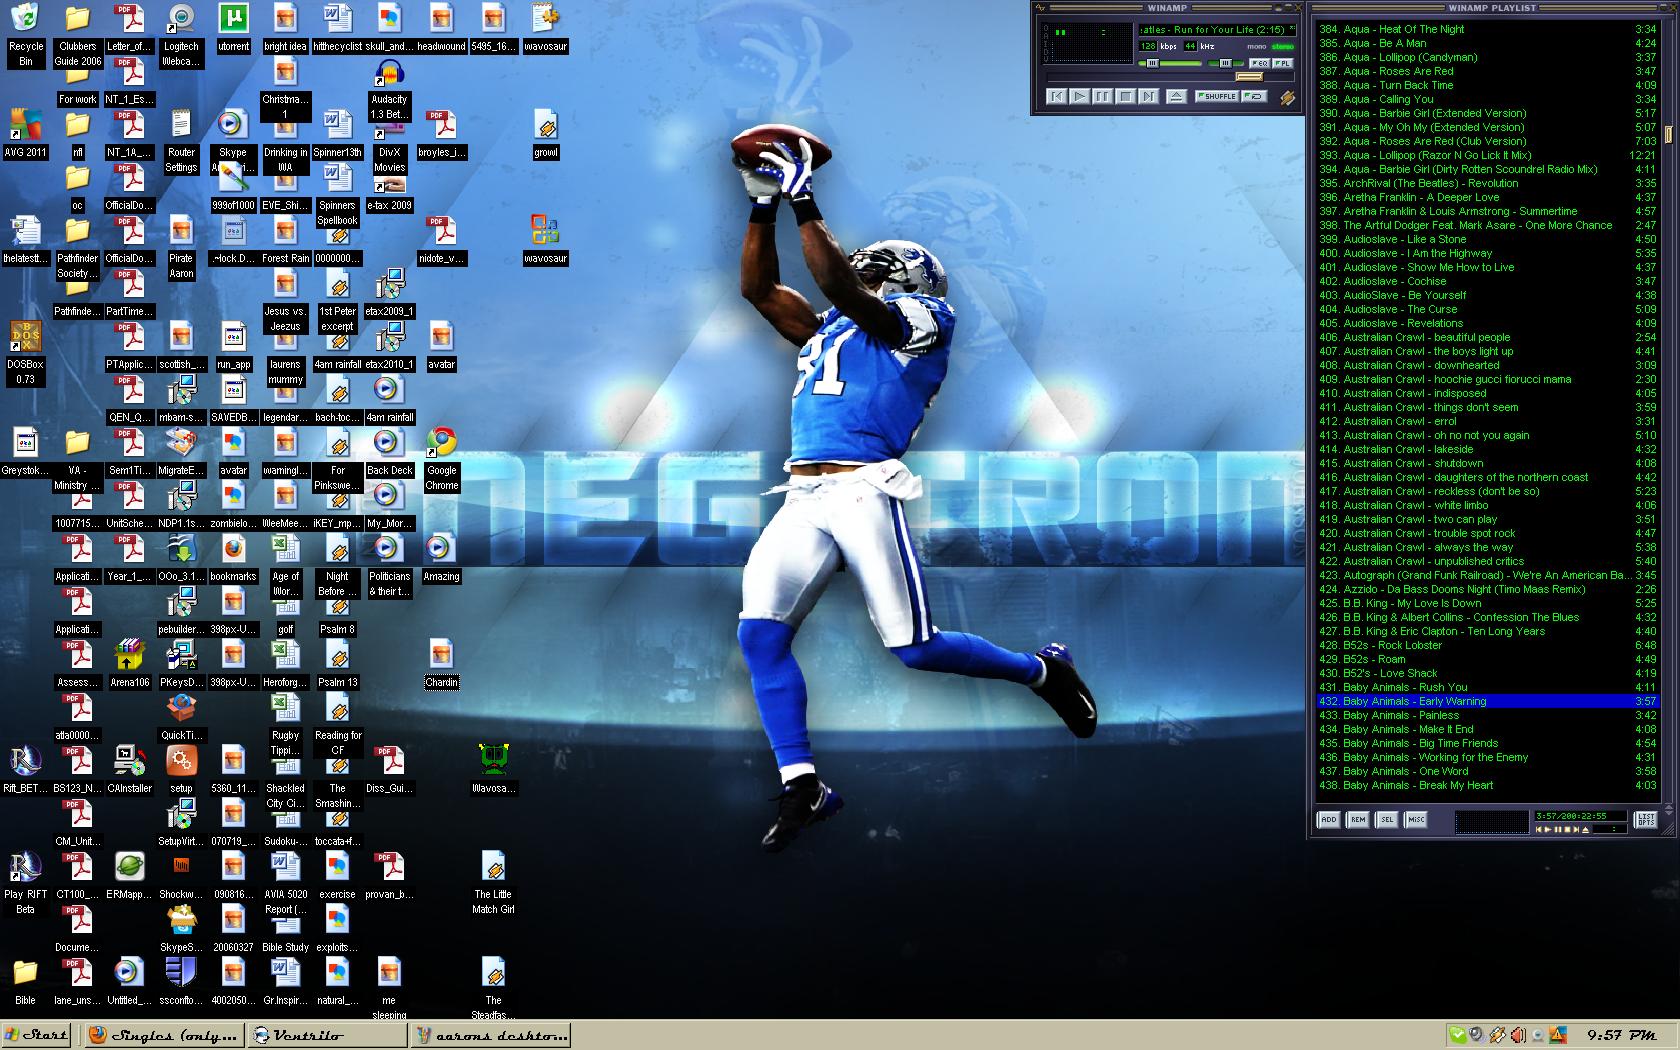The width and height of the screenshot is (1680, 1050).
Task: Select the Audacity desktop icon
Action: coord(389,75)
